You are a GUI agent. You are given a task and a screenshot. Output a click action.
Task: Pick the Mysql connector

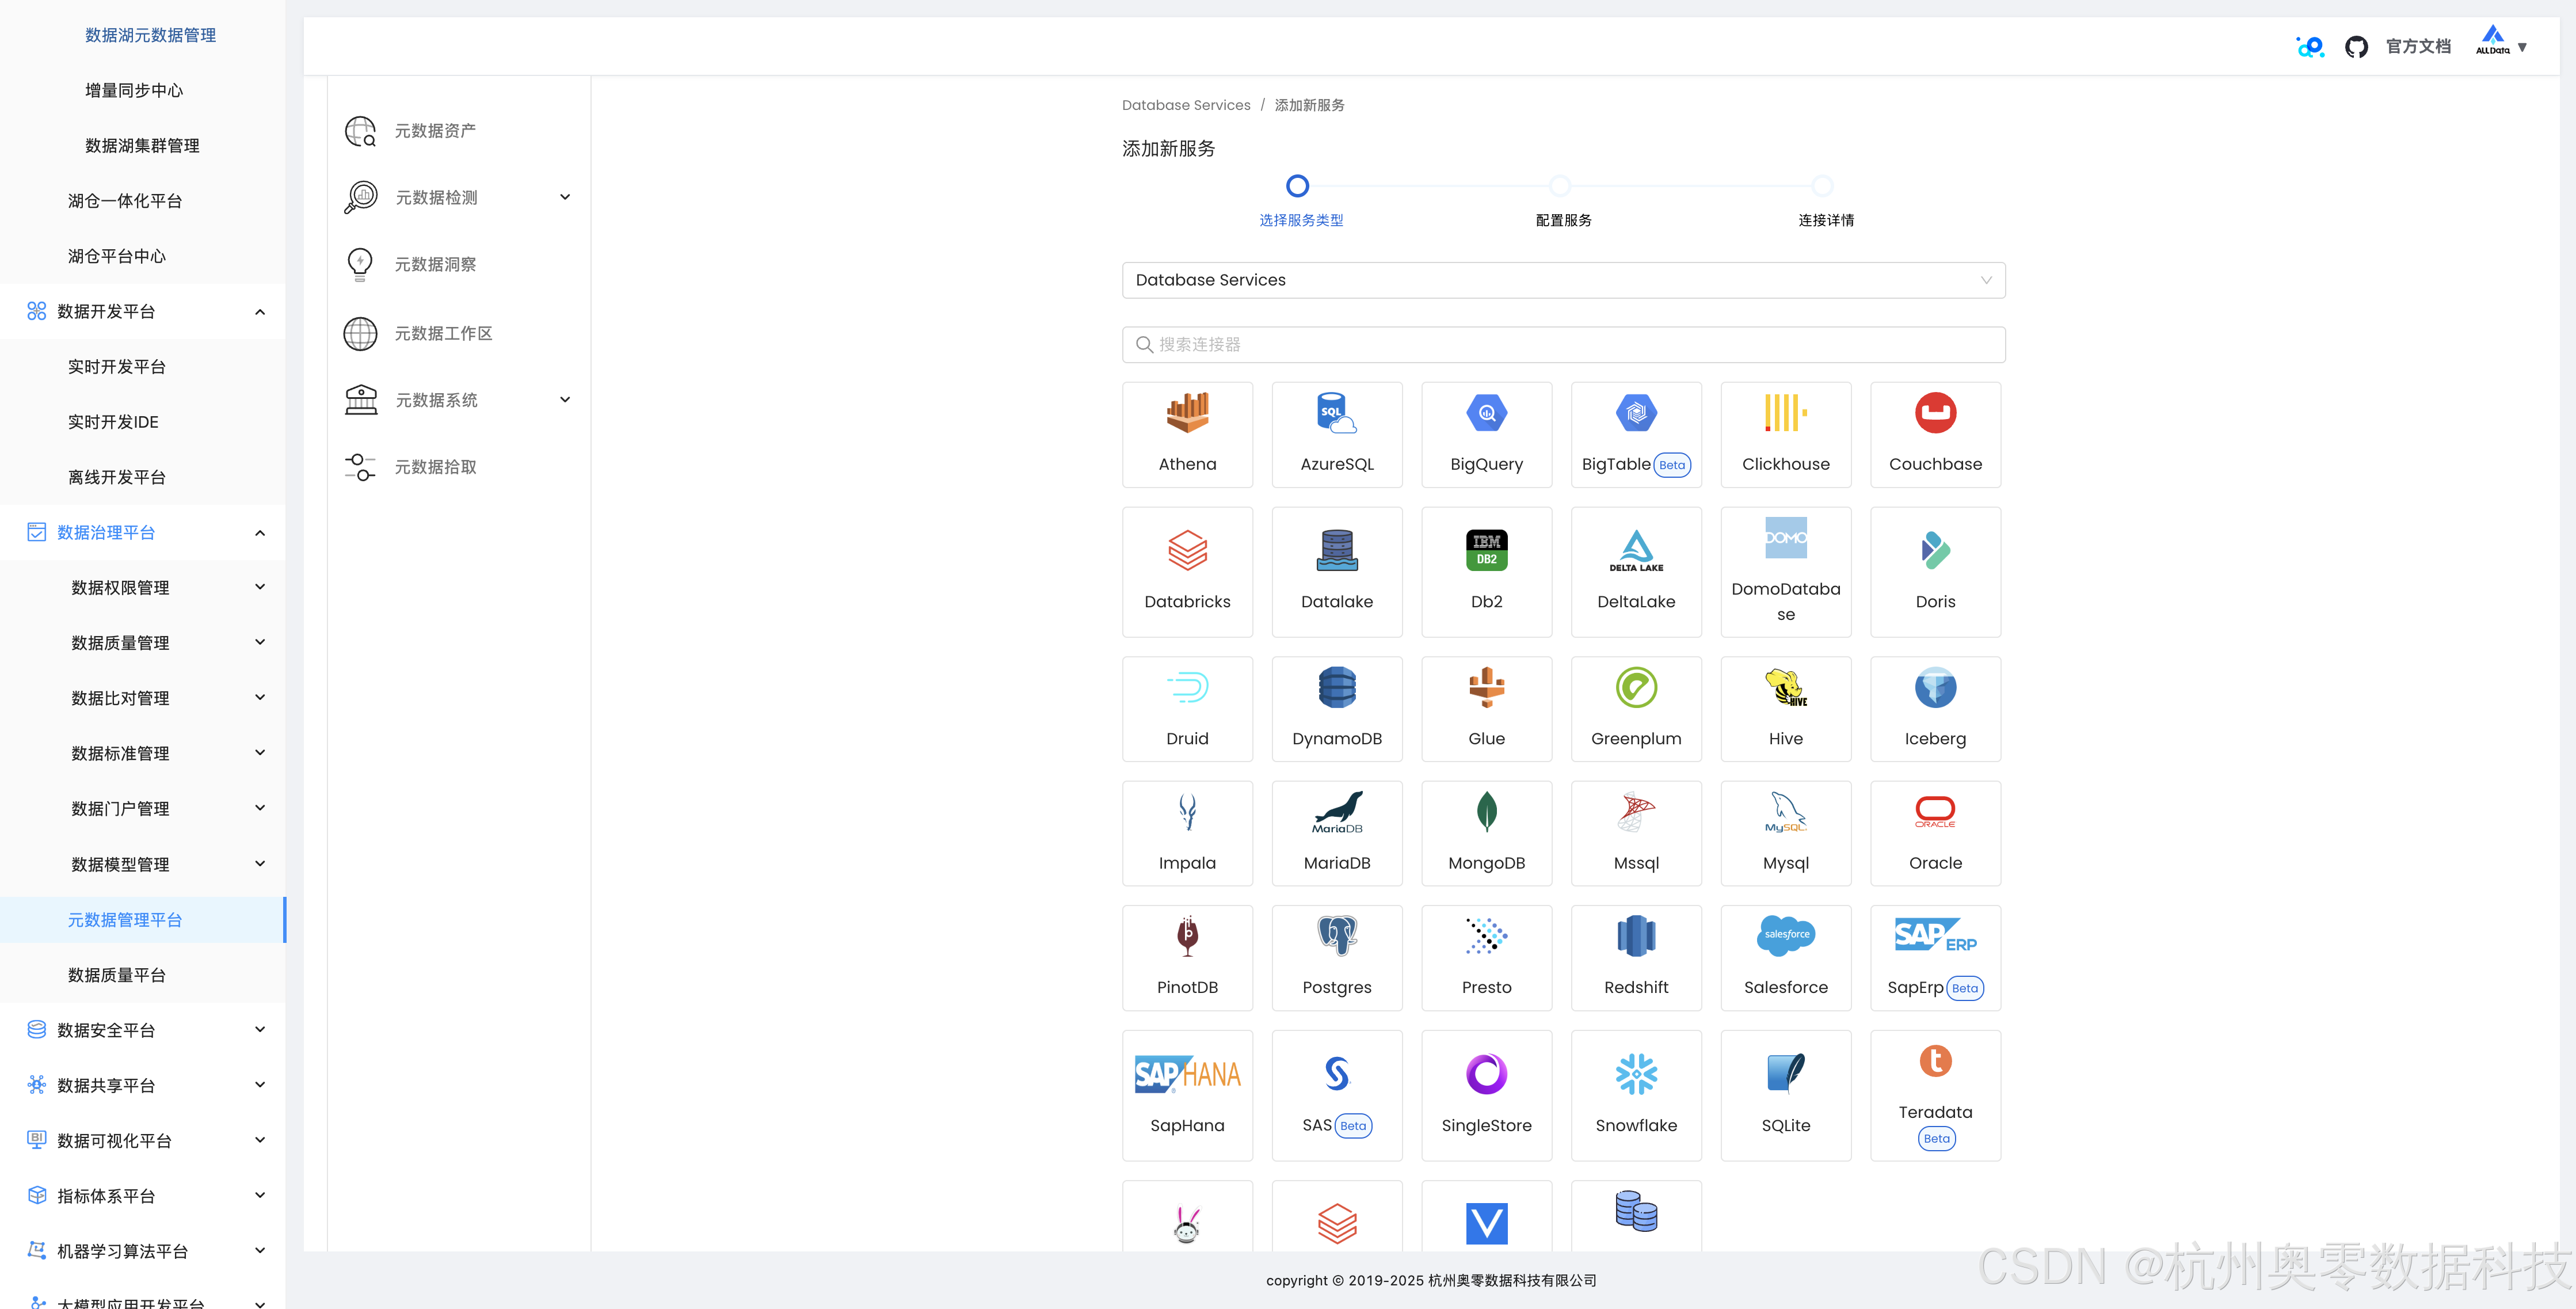pos(1785,834)
